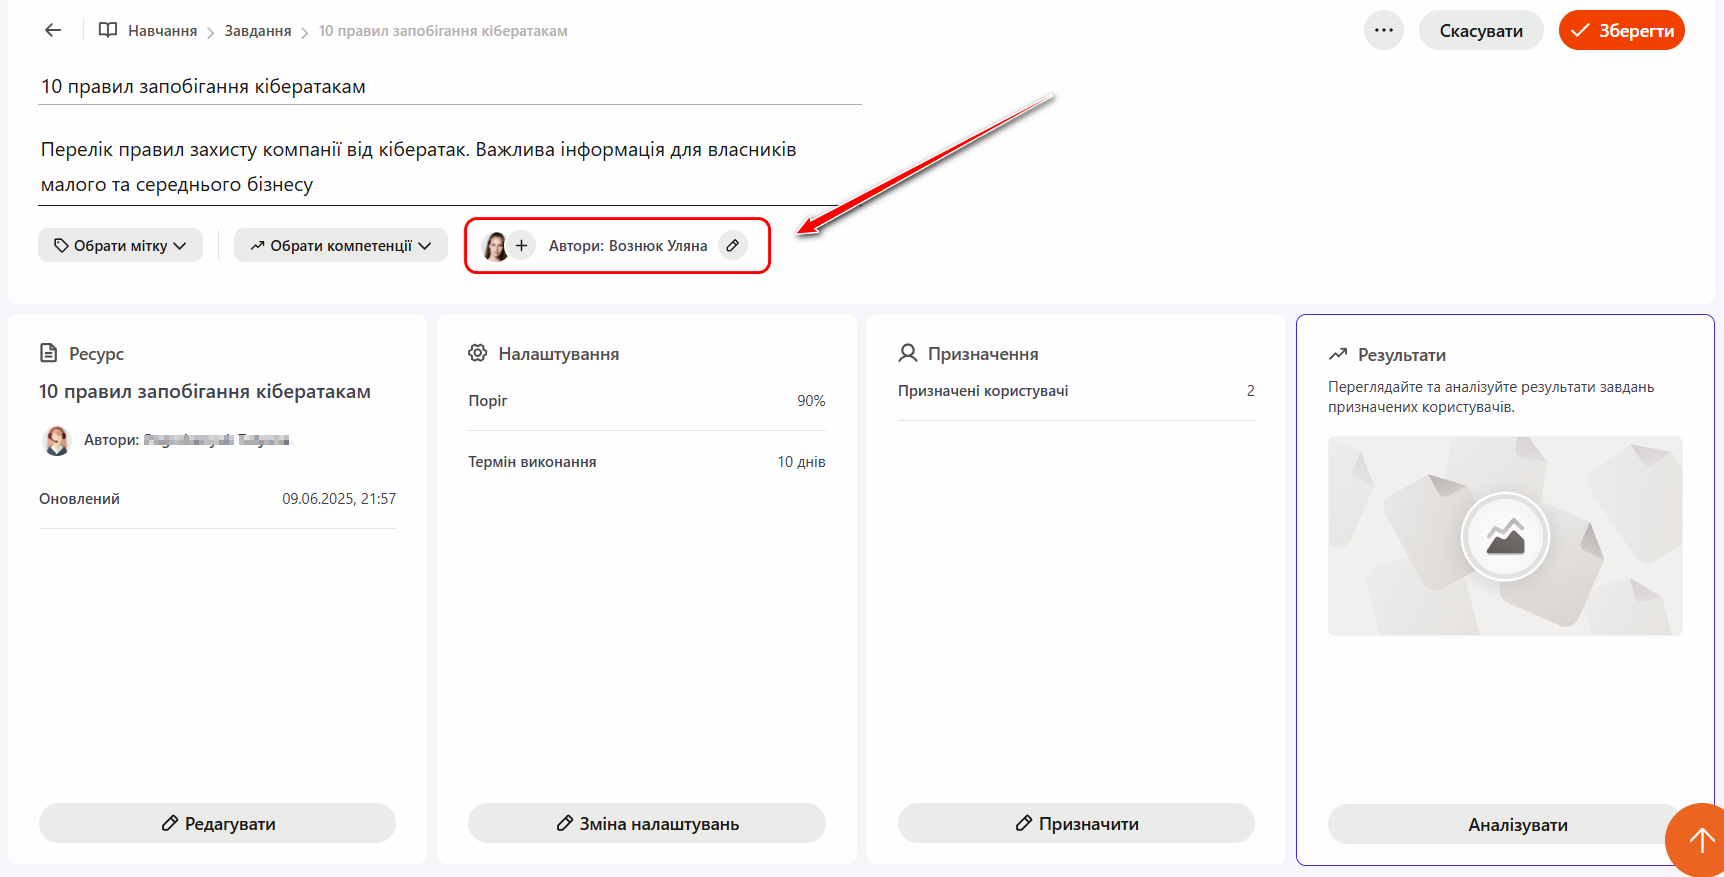1724x877 pixels.
Task: Open the Навчання breadcrumb item
Action: (162, 31)
